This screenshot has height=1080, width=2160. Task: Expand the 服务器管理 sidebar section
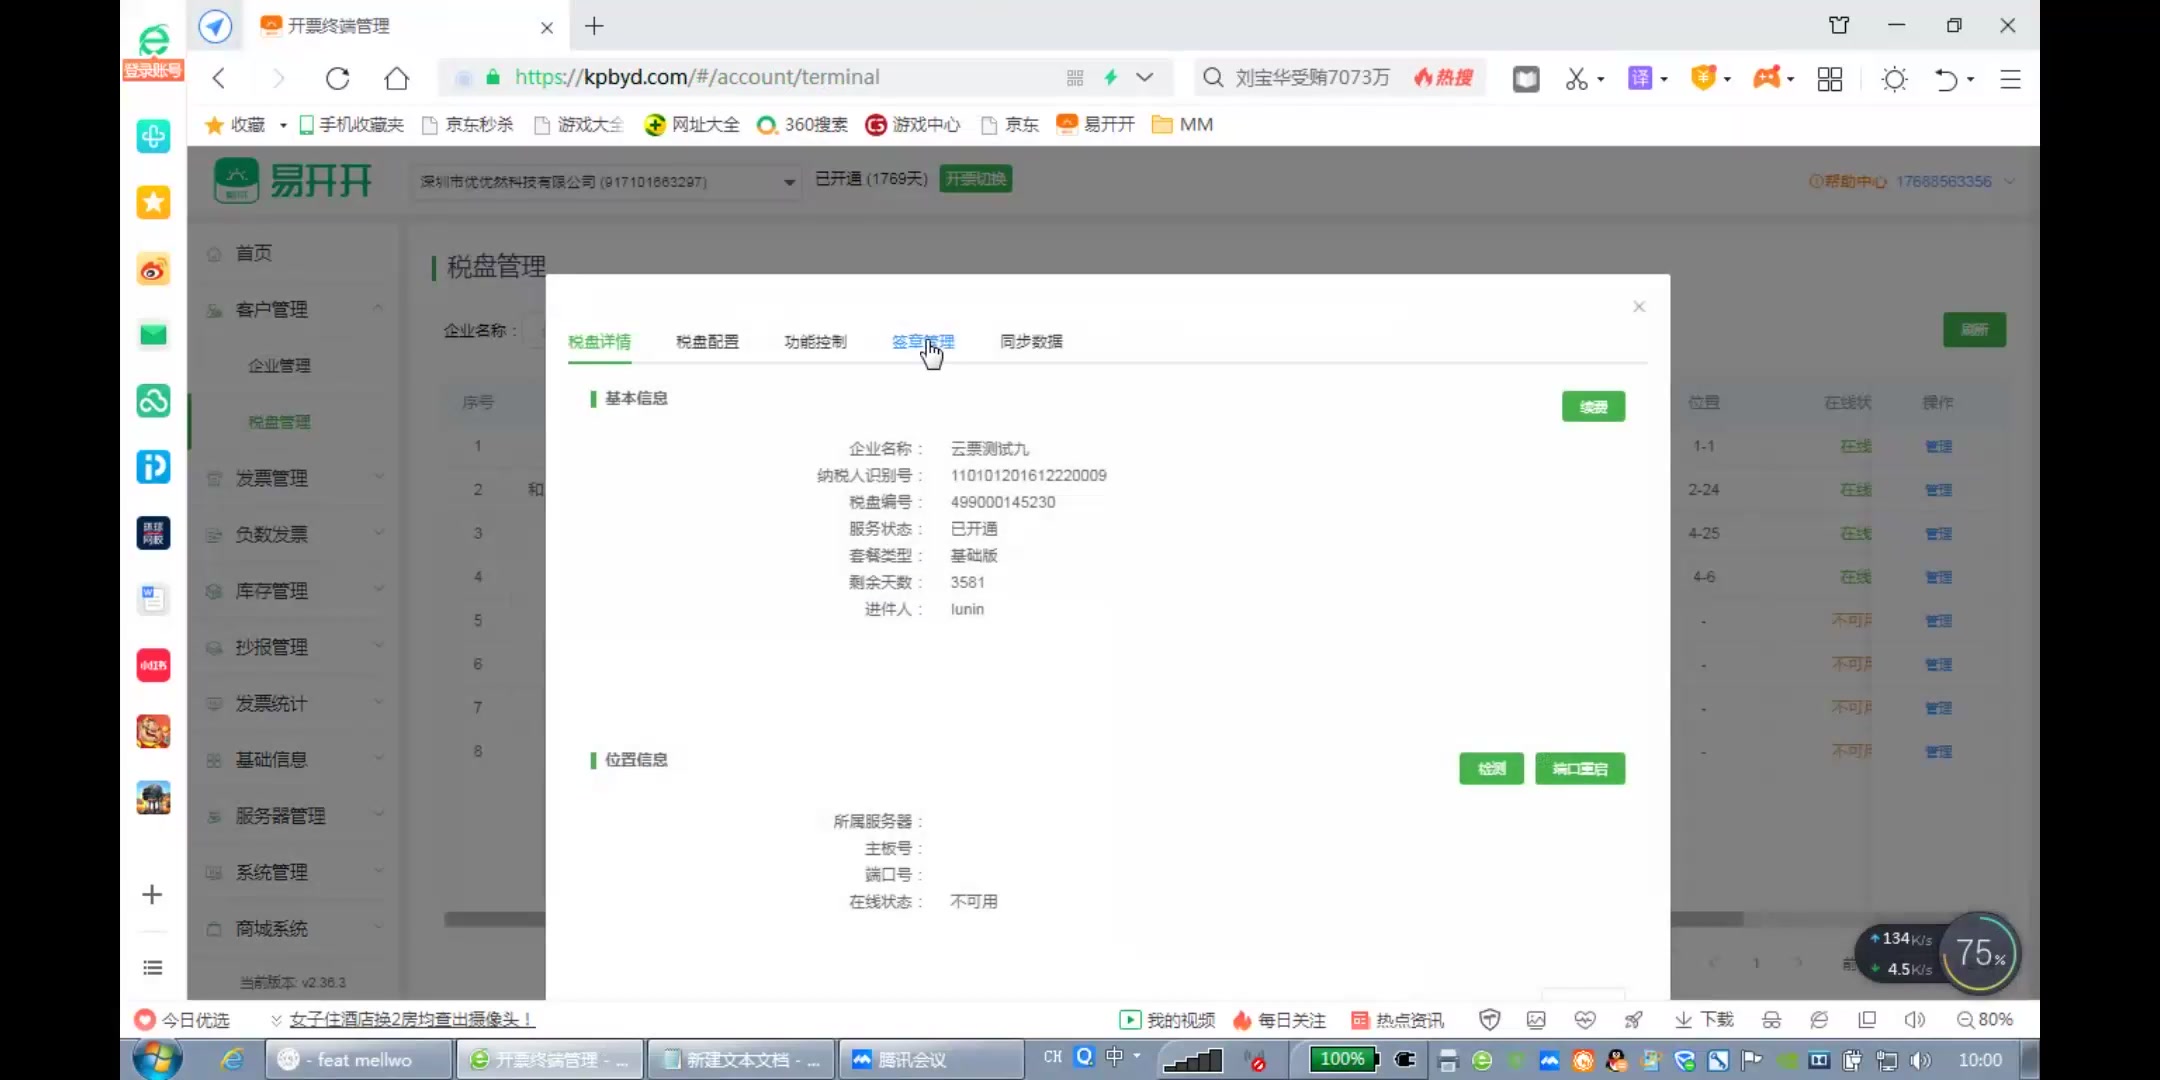coord(294,815)
